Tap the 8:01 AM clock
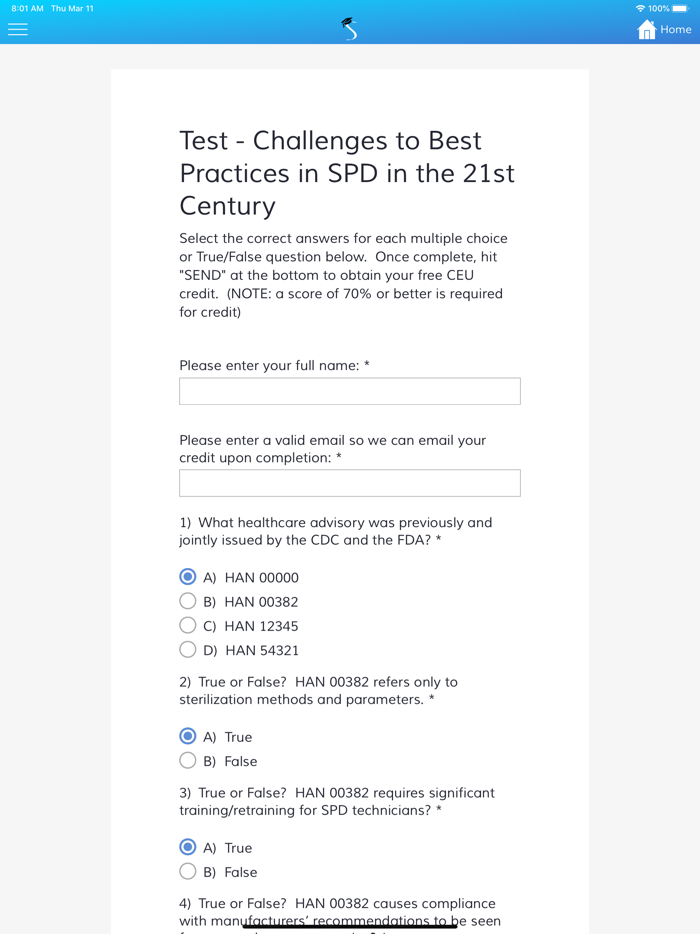Screen dimensions: 700x934 click(27, 8)
